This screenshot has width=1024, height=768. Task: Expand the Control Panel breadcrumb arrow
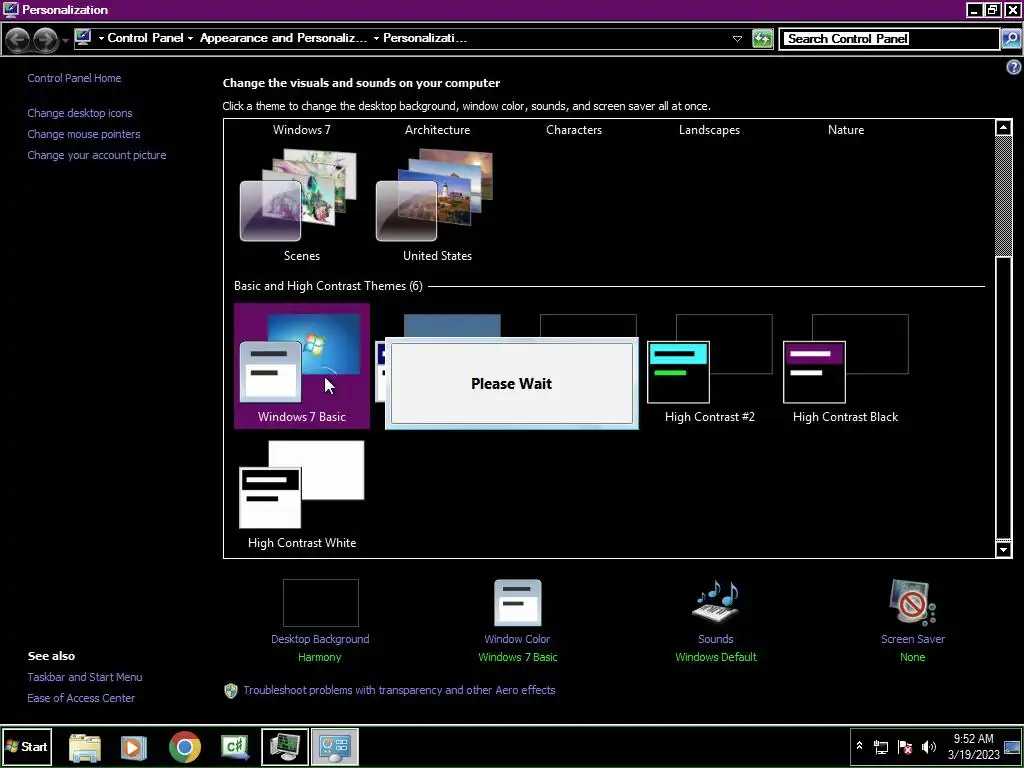(190, 39)
